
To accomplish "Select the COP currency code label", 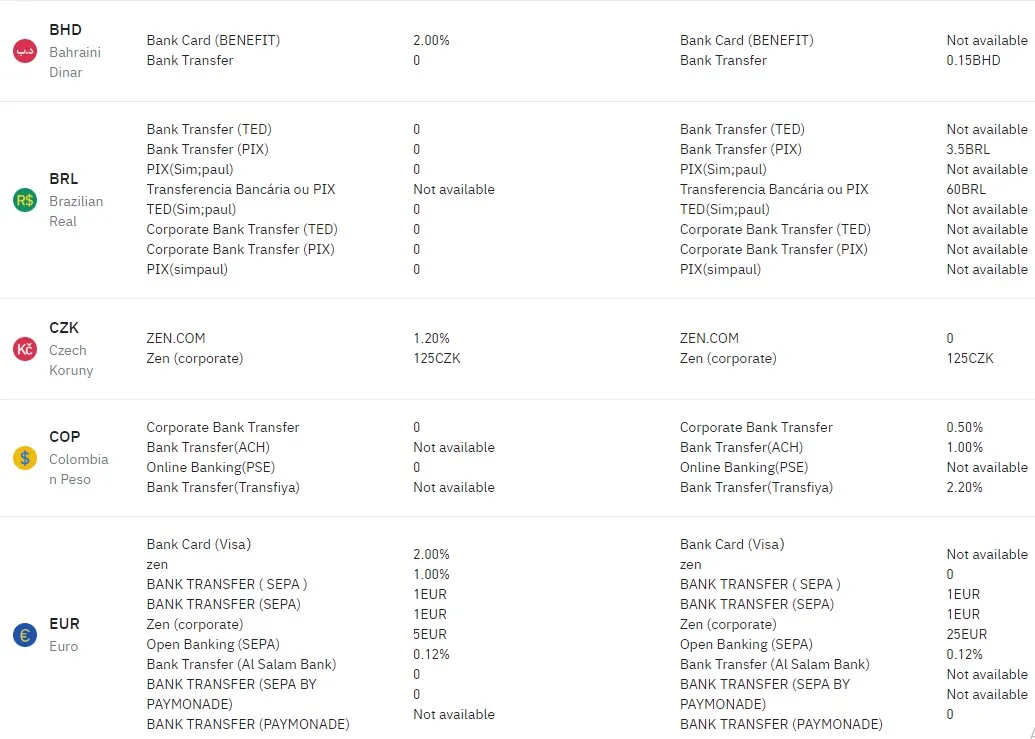I will pyautogui.click(x=65, y=437).
